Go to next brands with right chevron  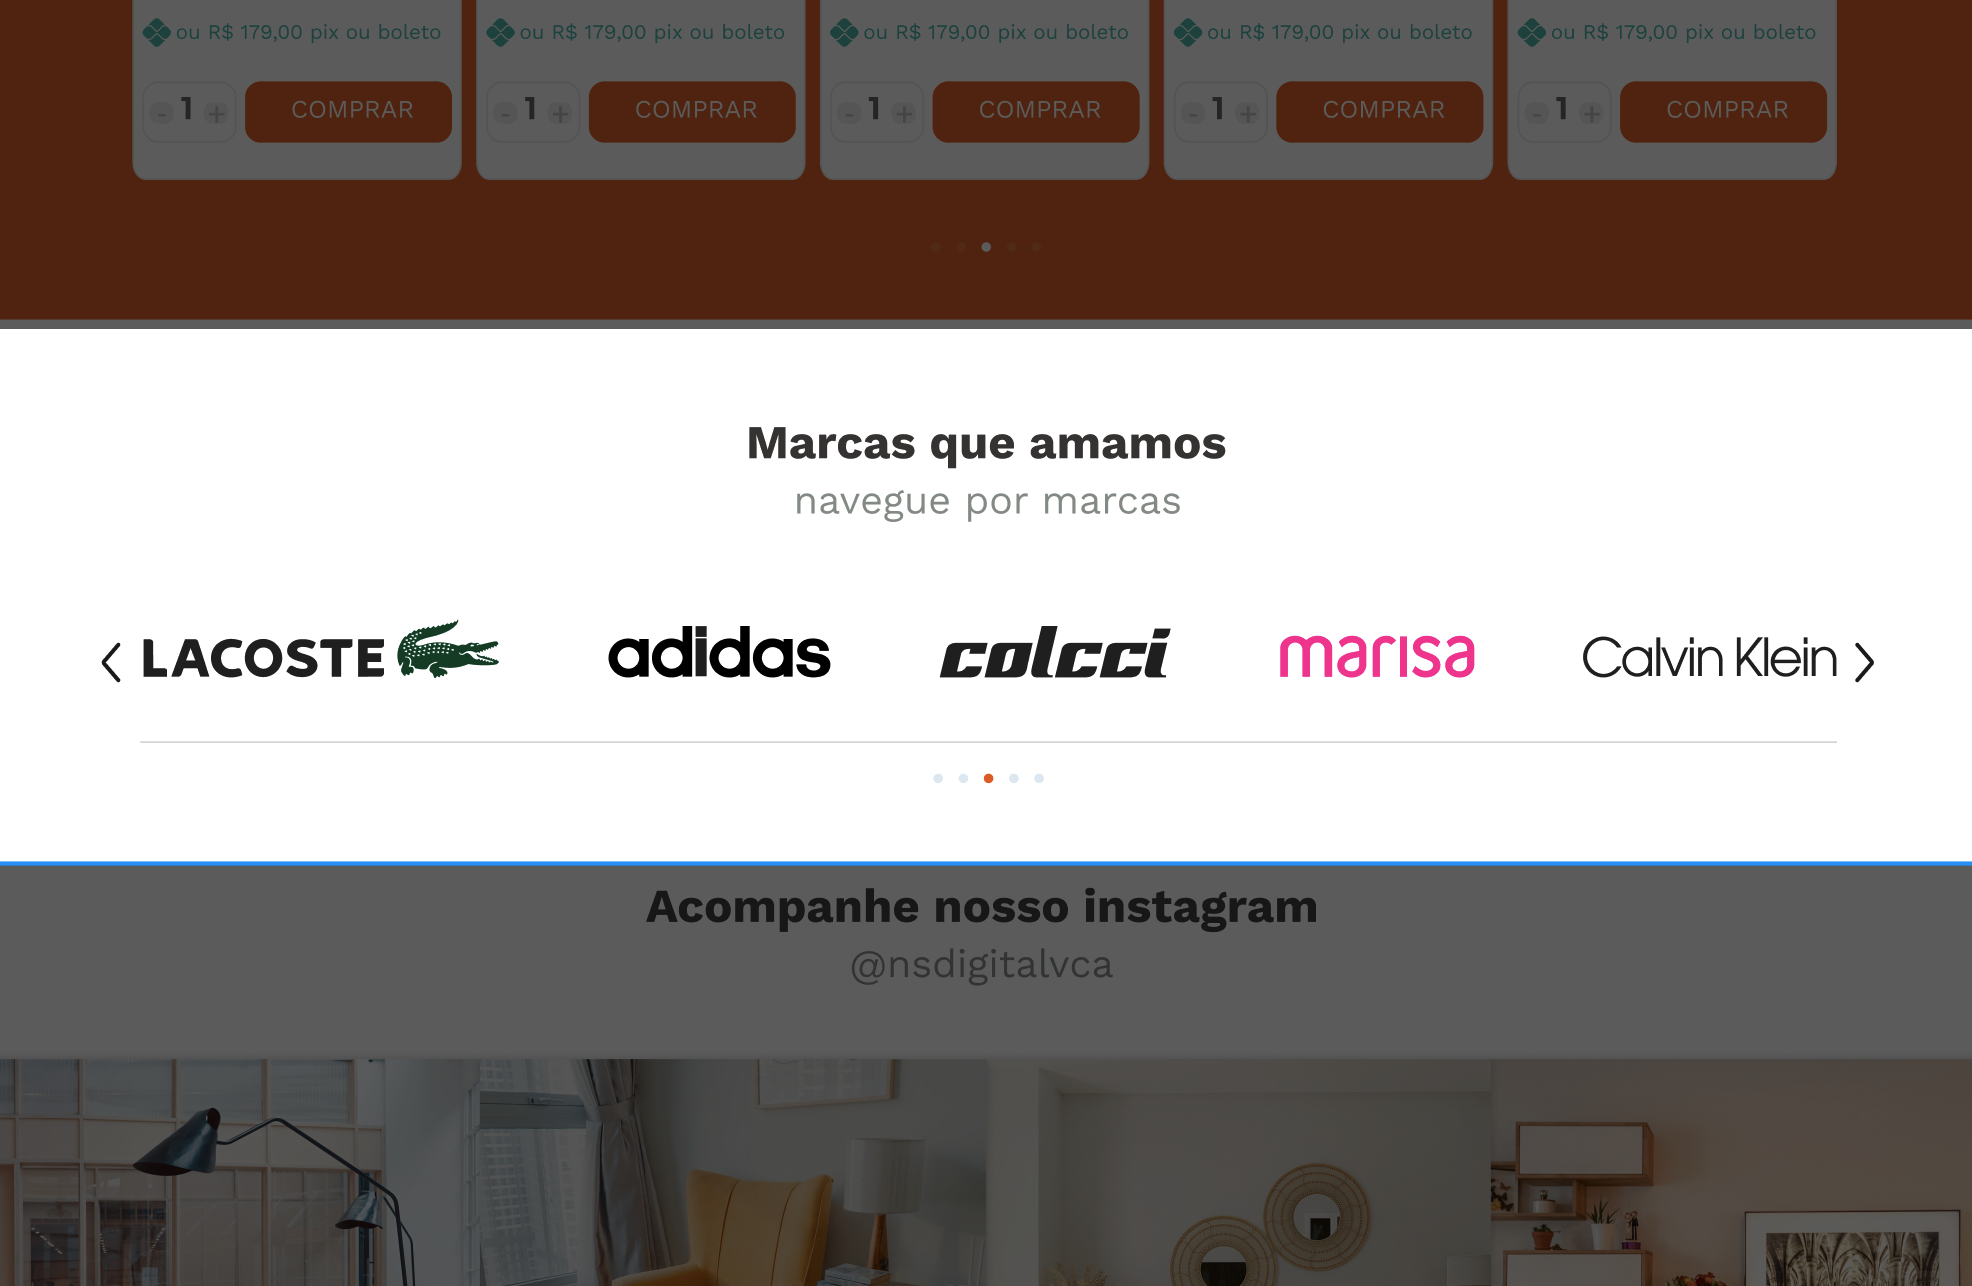pyautogui.click(x=1864, y=662)
